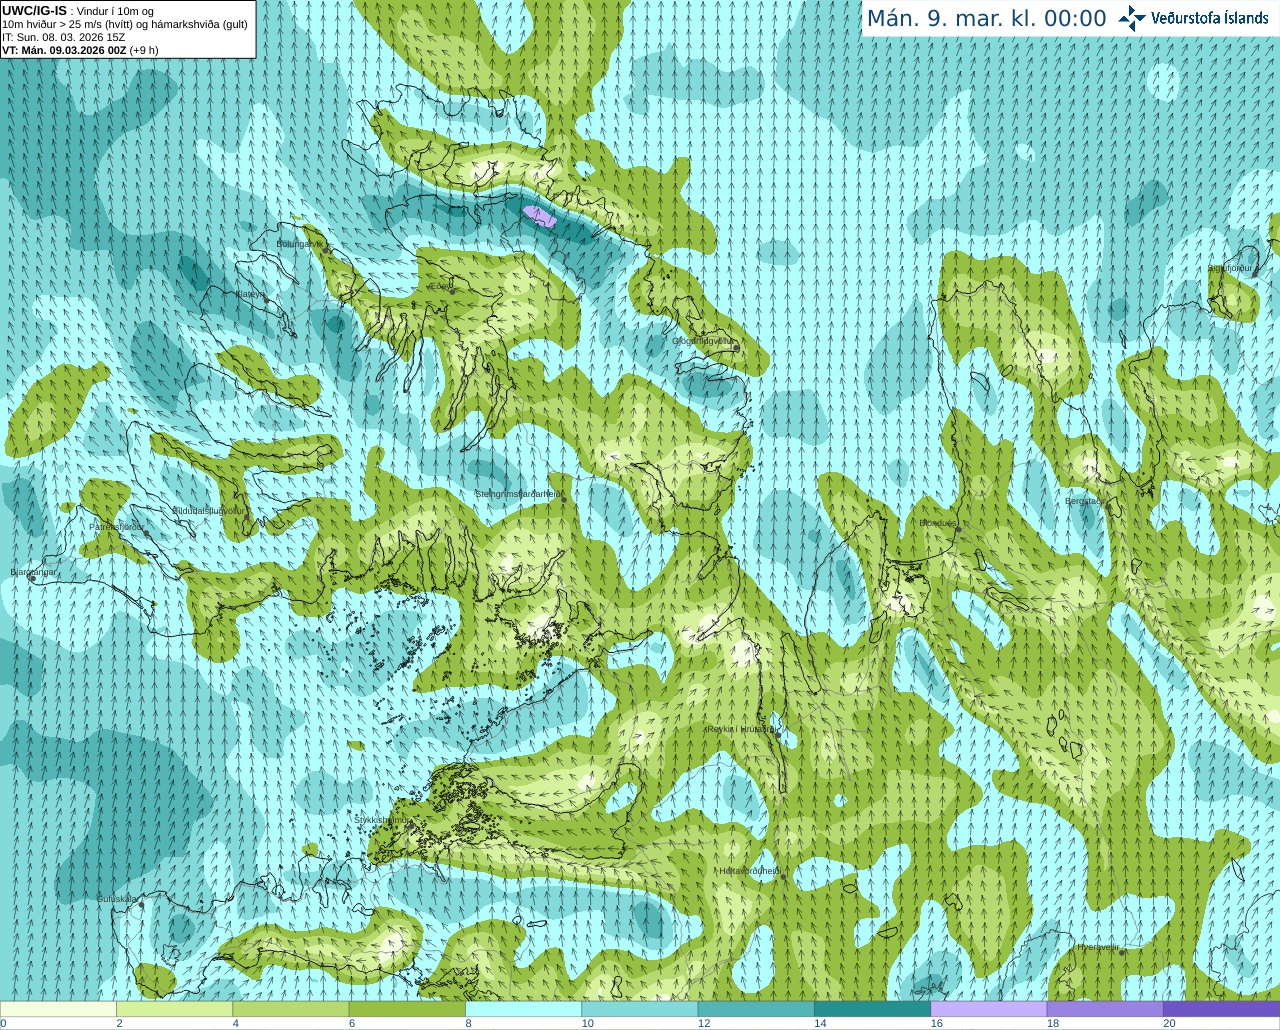
Task: Select the 2–4 m/s light green legend swatch
Action: click(174, 1009)
